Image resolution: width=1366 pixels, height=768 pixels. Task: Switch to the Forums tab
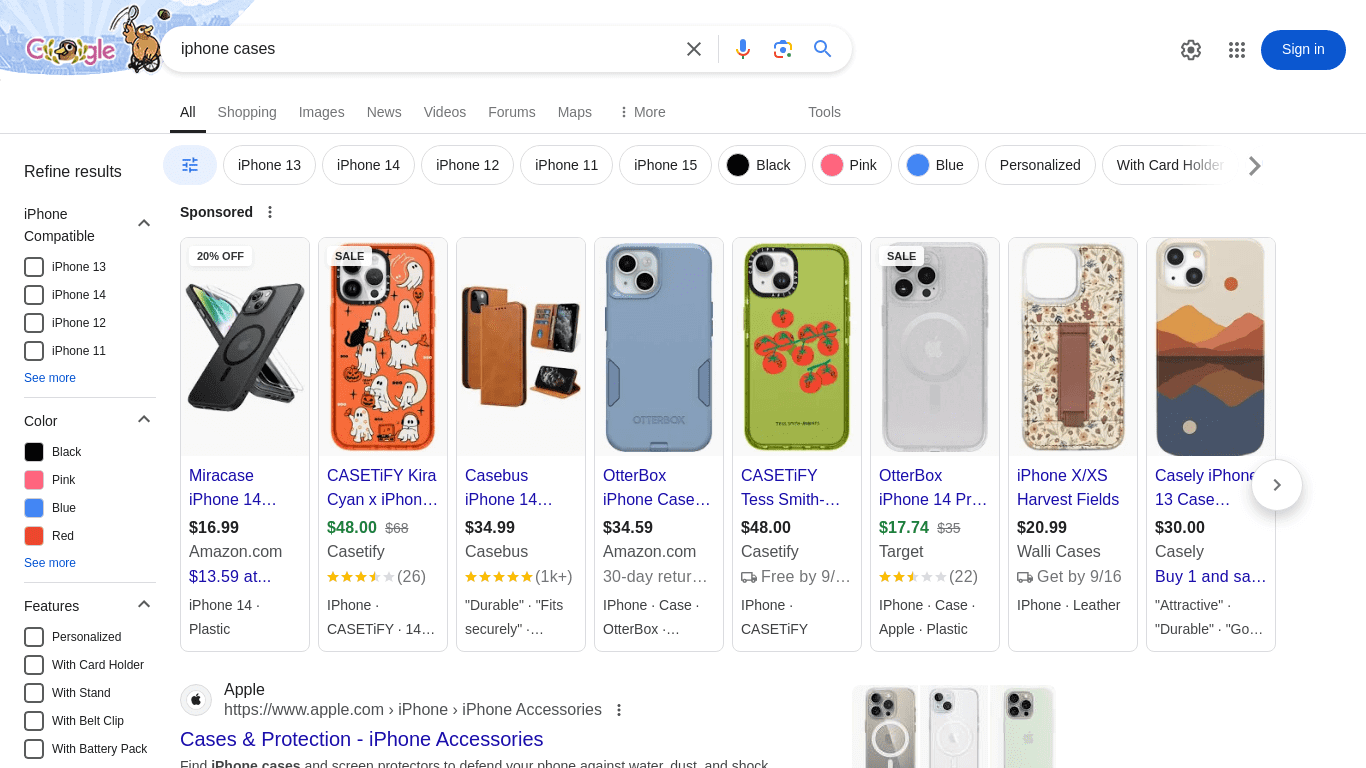[512, 112]
